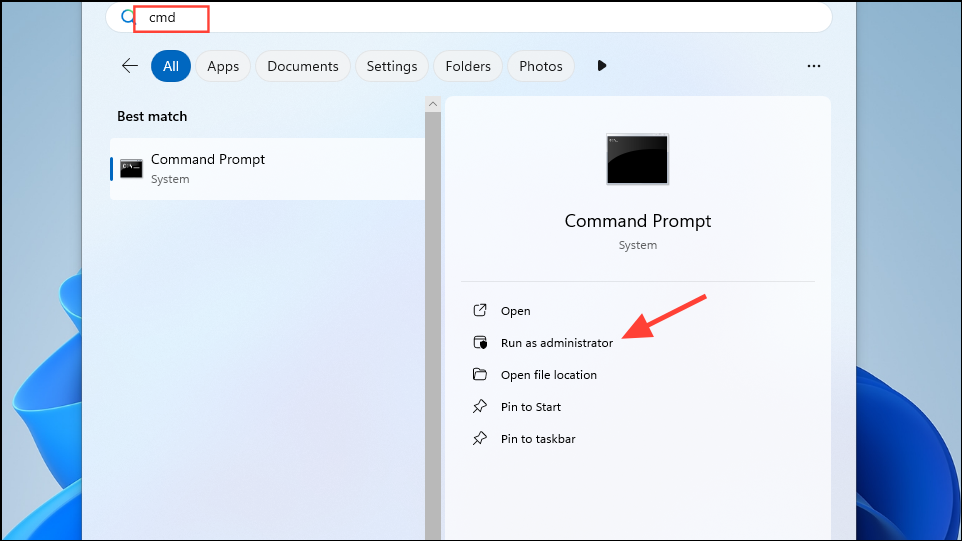This screenshot has width=962, height=541.
Task: Click the Pin to taskbar pin icon
Action: coord(480,438)
